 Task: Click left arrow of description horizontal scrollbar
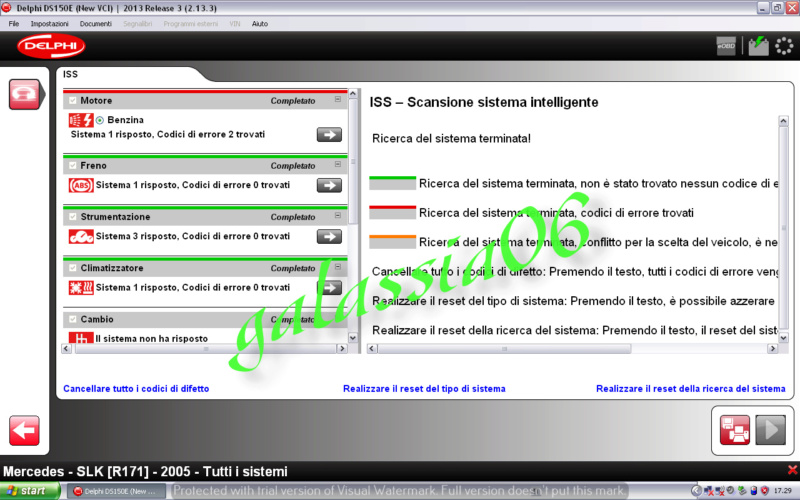[372, 348]
